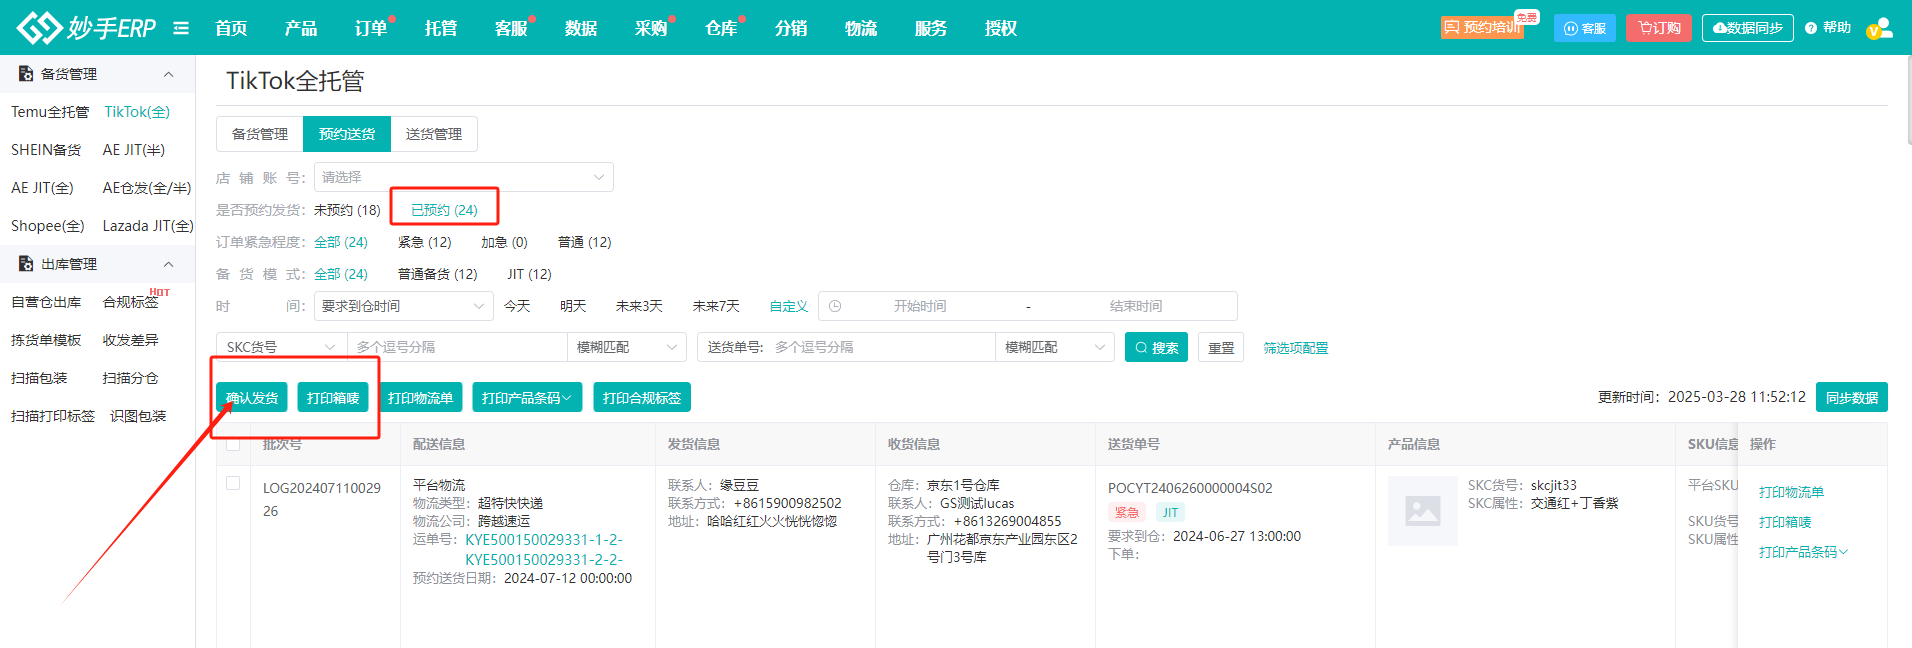Switch to the 预约送货 tab
The width and height of the screenshot is (1912, 648).
(347, 134)
